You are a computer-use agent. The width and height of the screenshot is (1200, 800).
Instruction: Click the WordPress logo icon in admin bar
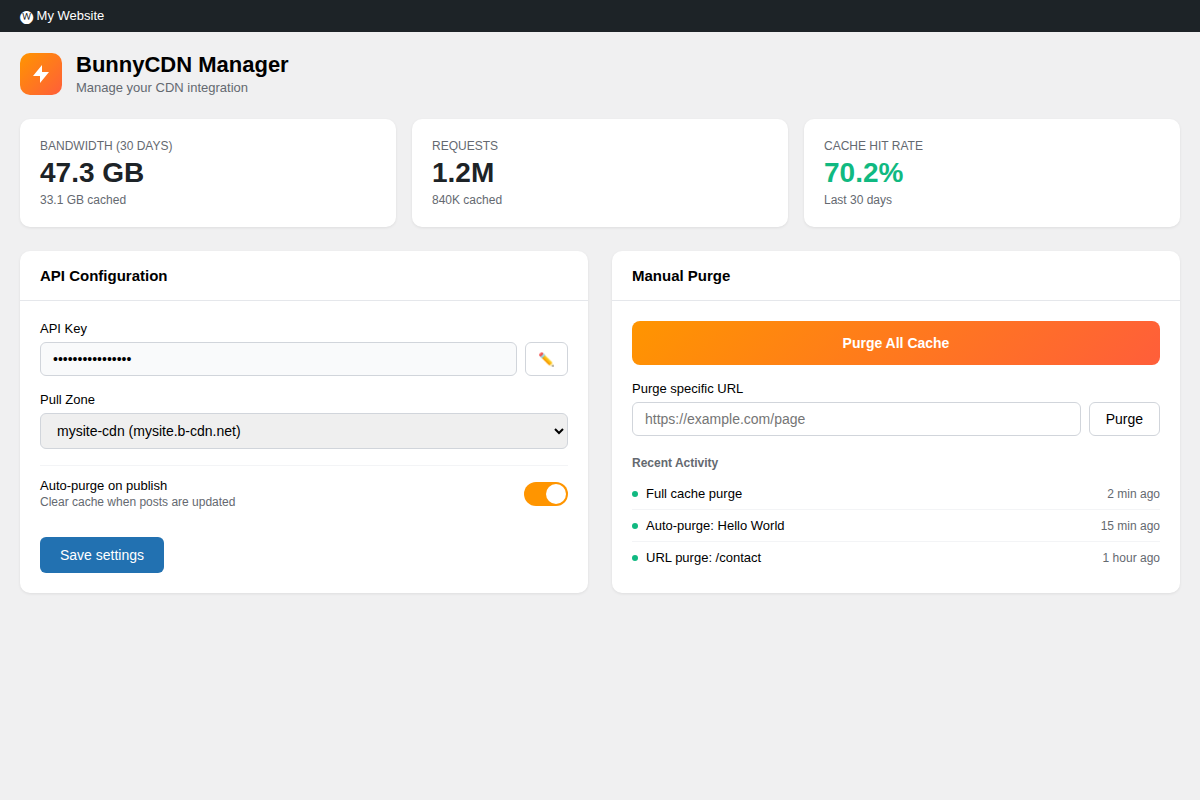[26, 16]
